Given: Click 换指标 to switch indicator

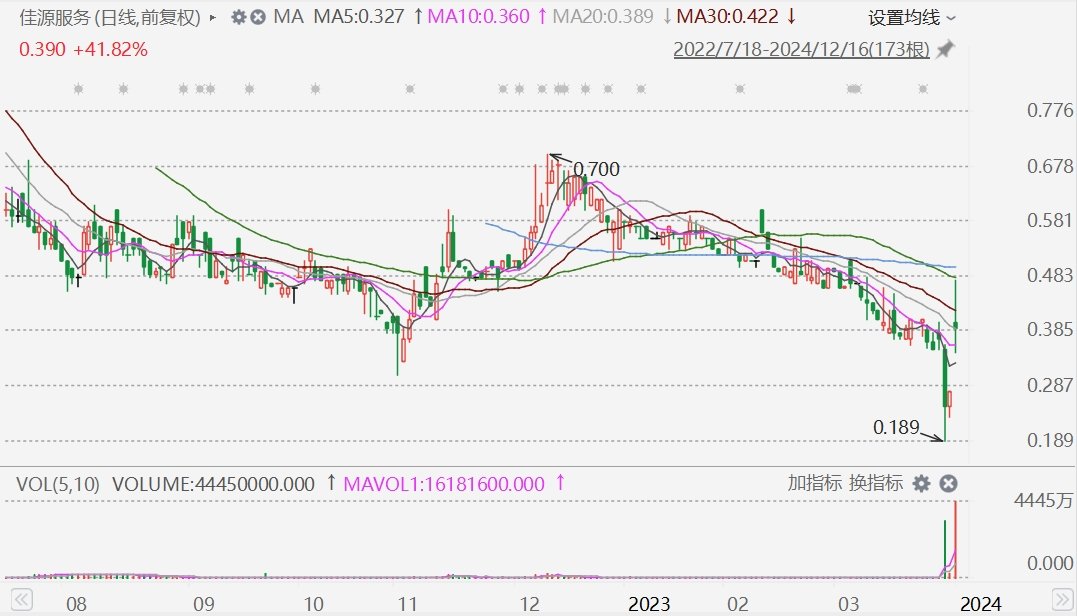Looking at the screenshot, I should [x=875, y=483].
